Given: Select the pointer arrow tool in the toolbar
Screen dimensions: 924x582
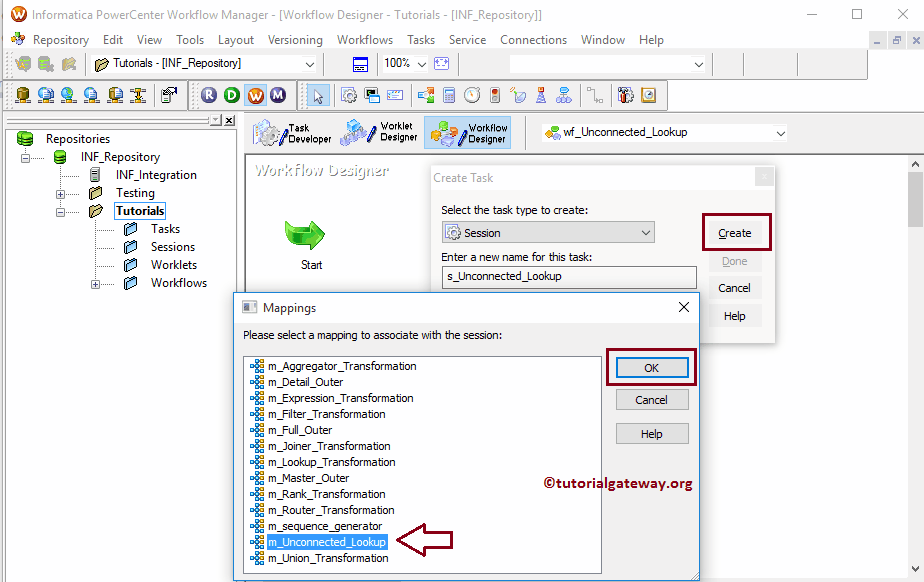Looking at the screenshot, I should [318, 95].
